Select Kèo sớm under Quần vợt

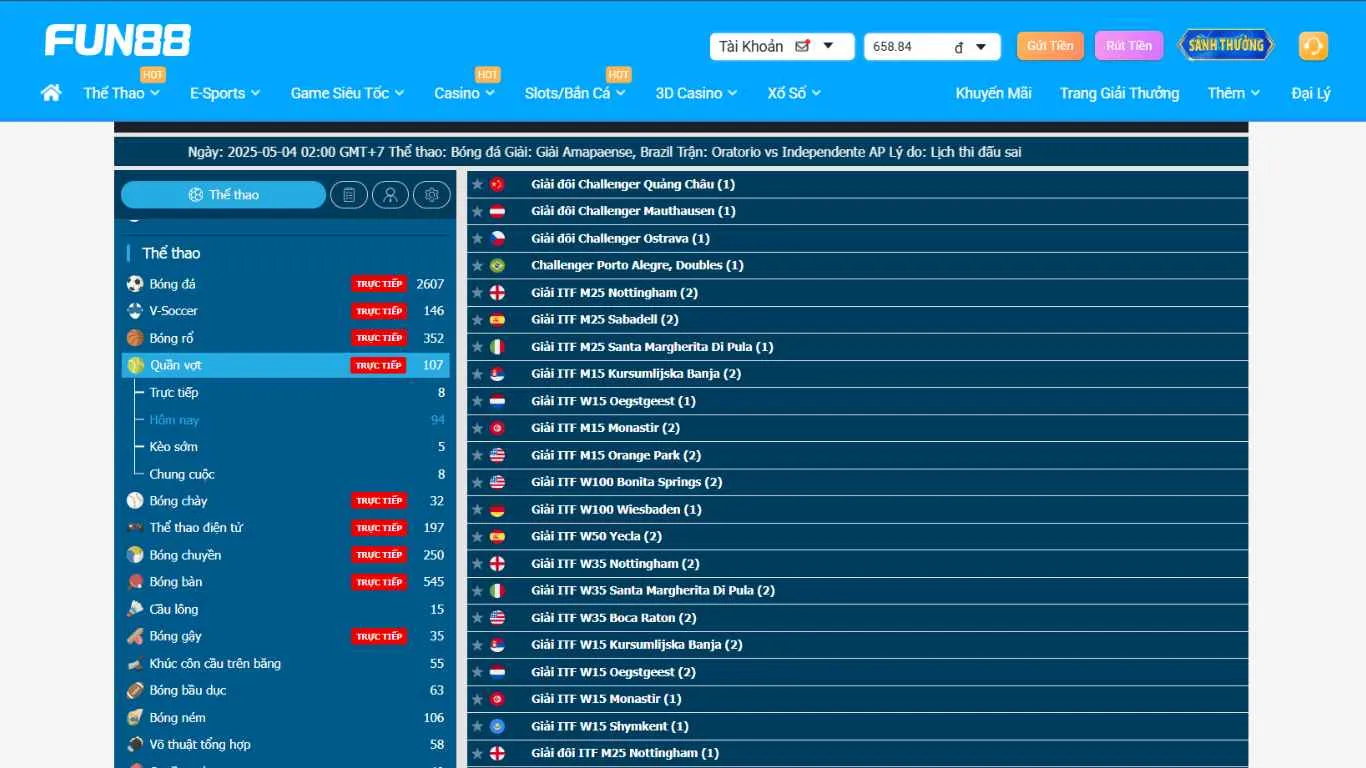coord(174,447)
